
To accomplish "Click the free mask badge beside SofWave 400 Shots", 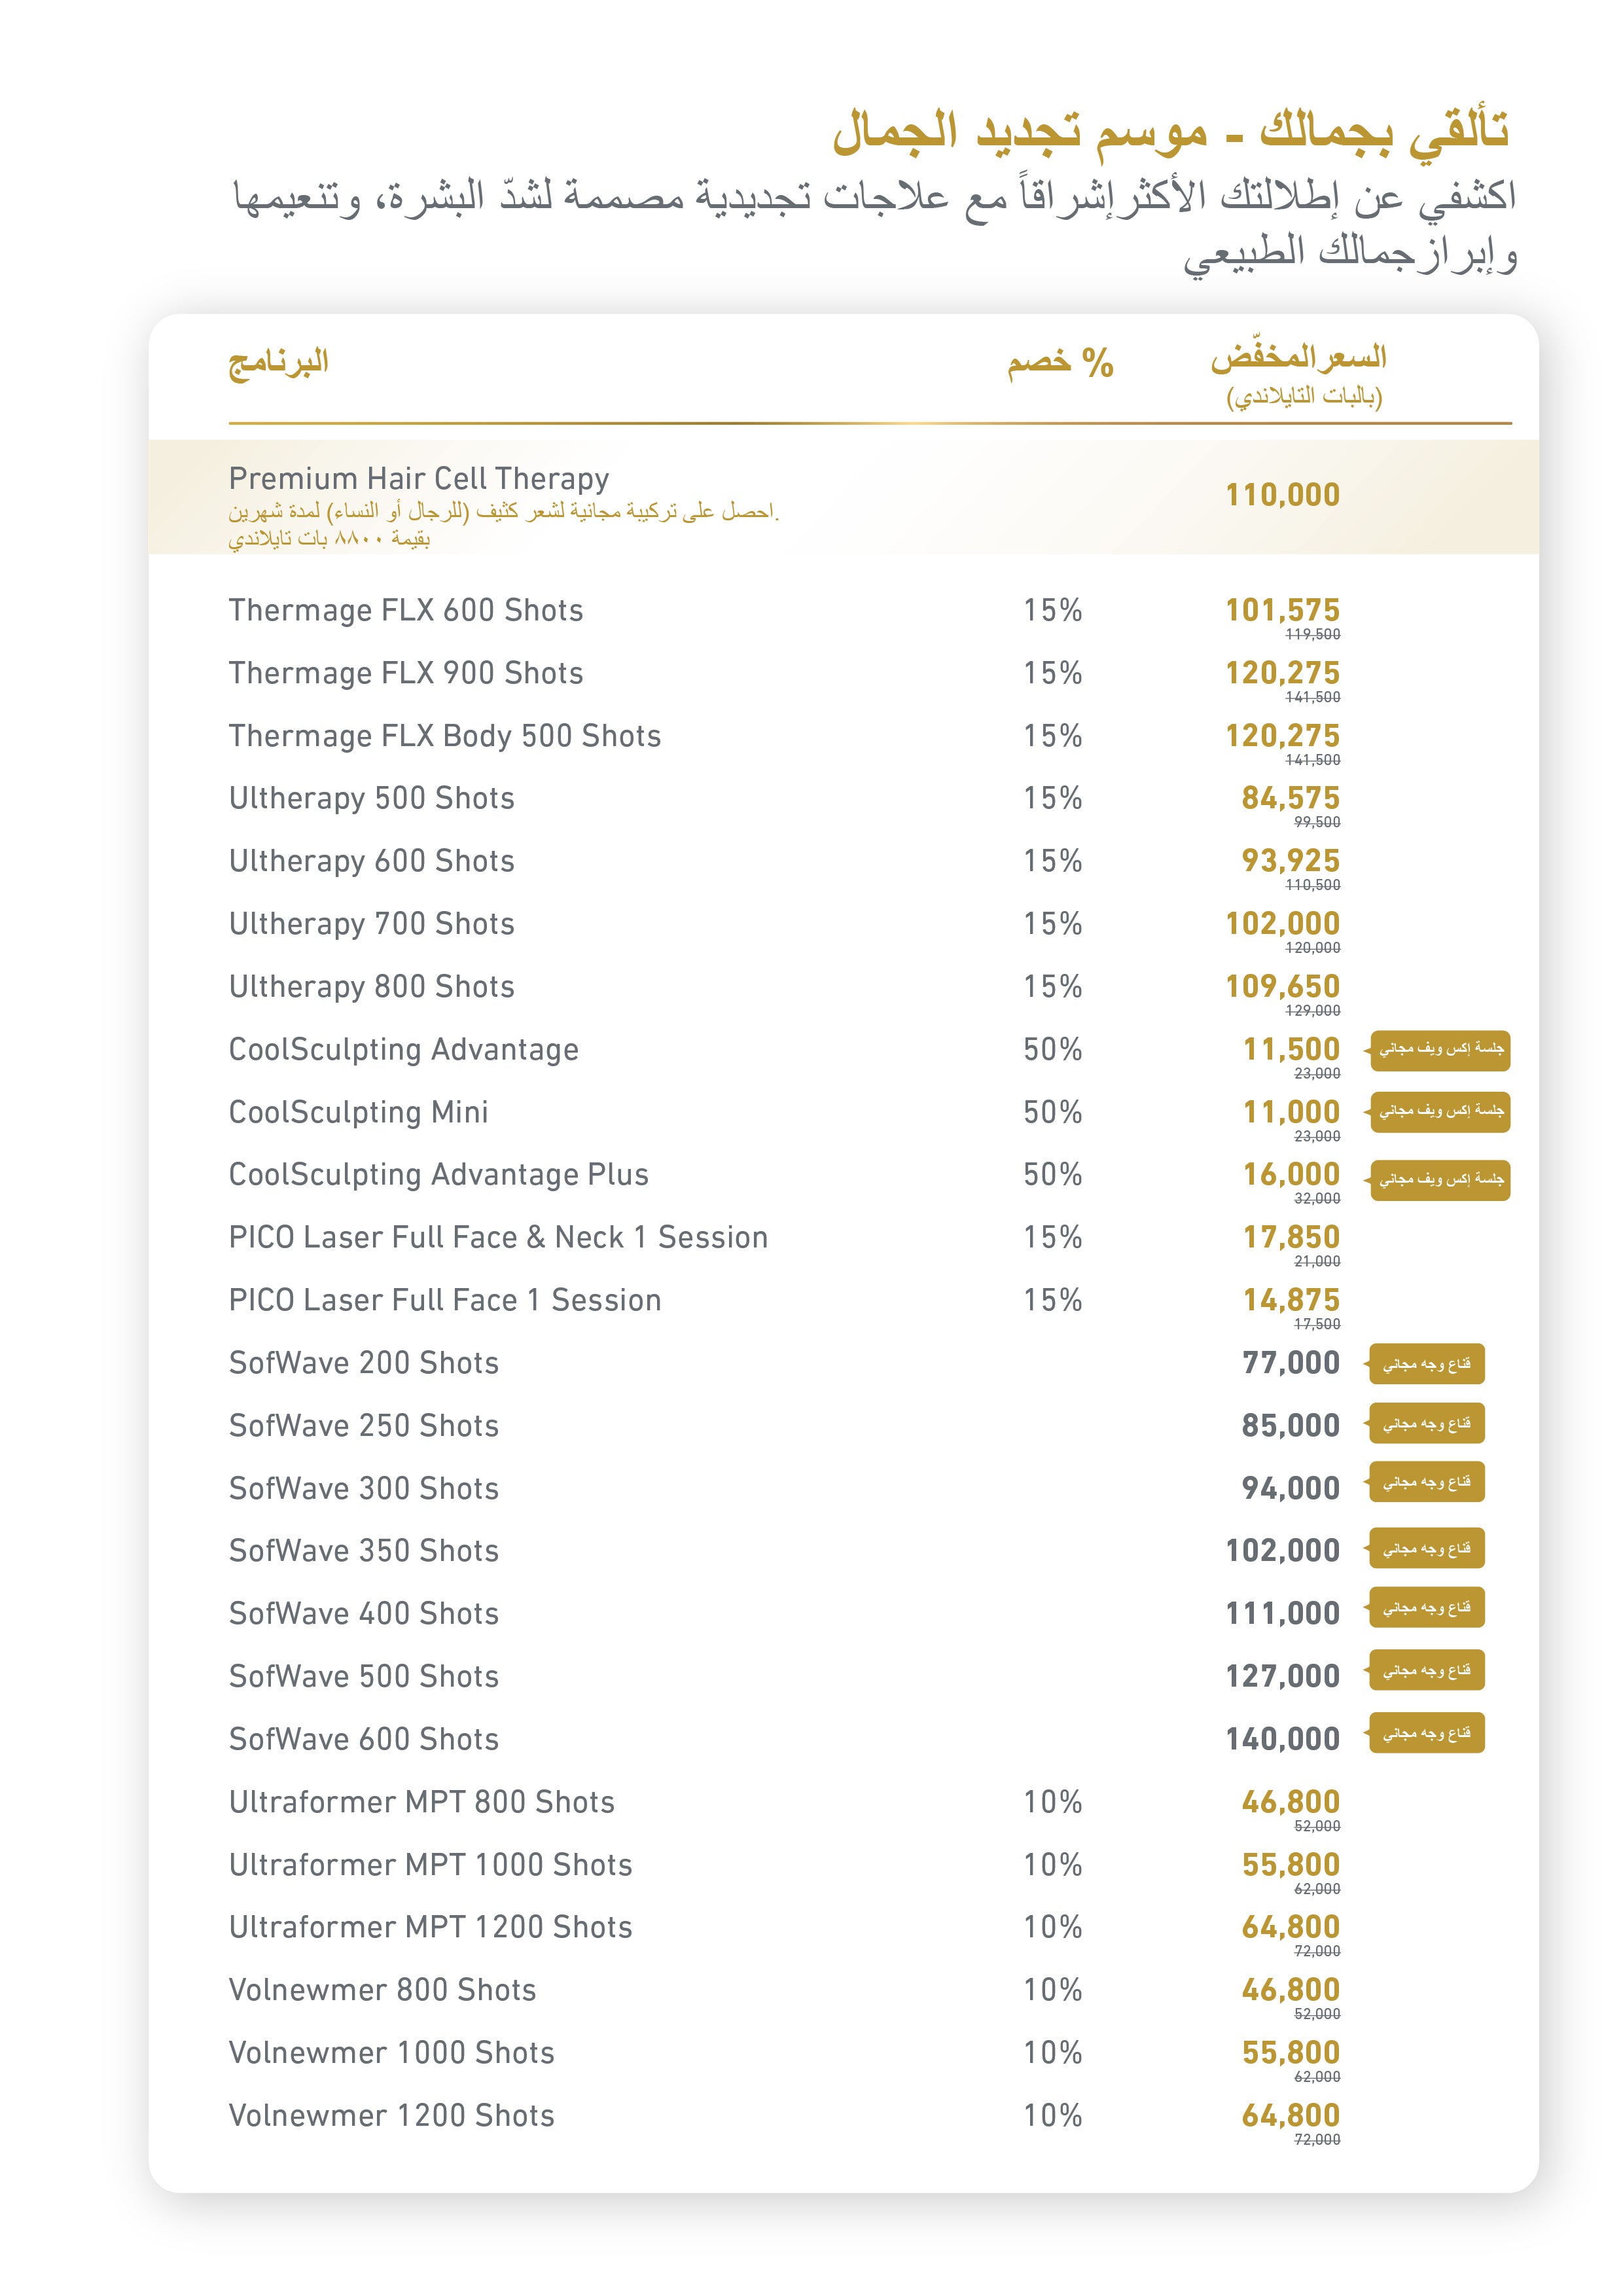I will (x=1426, y=1608).
